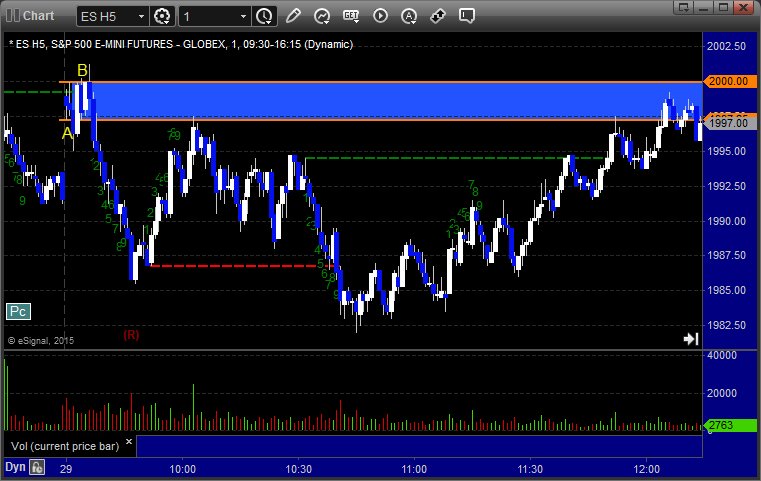Click the 1985.00 price axis label
Image resolution: width=761 pixels, height=481 pixels.
coord(727,290)
